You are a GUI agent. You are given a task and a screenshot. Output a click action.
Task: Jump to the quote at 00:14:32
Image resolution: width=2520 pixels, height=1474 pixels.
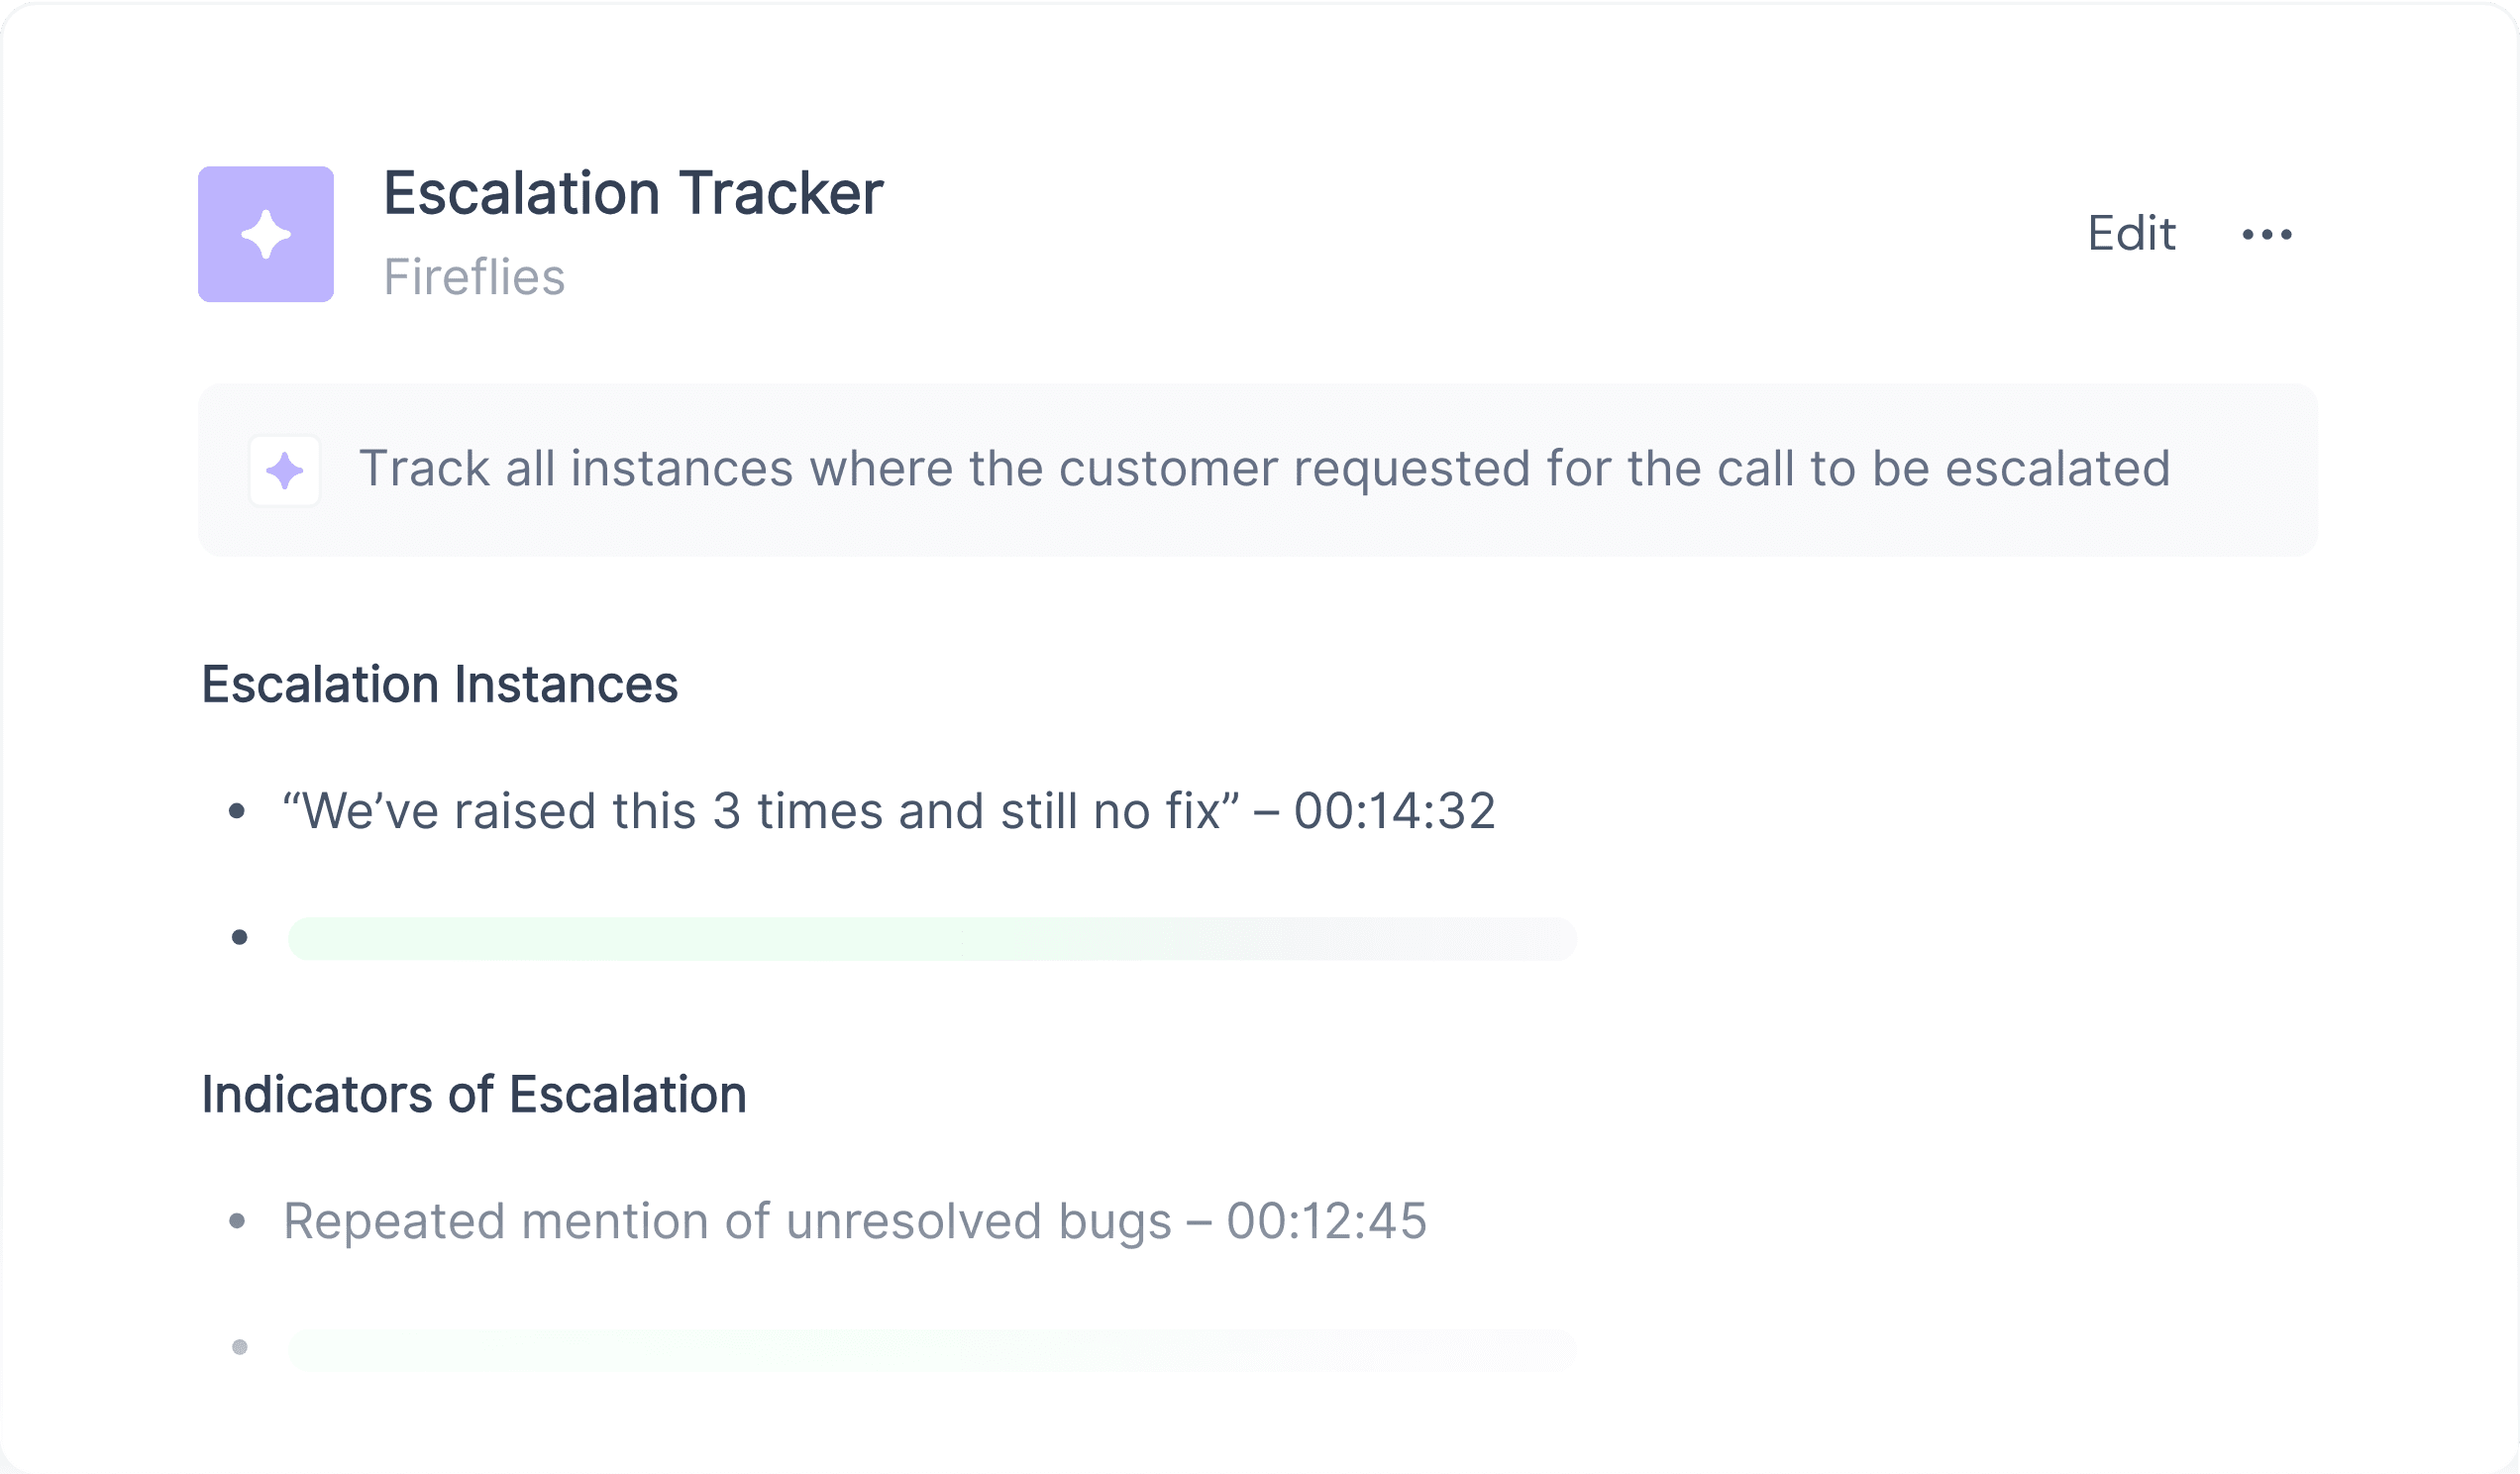[1394, 811]
